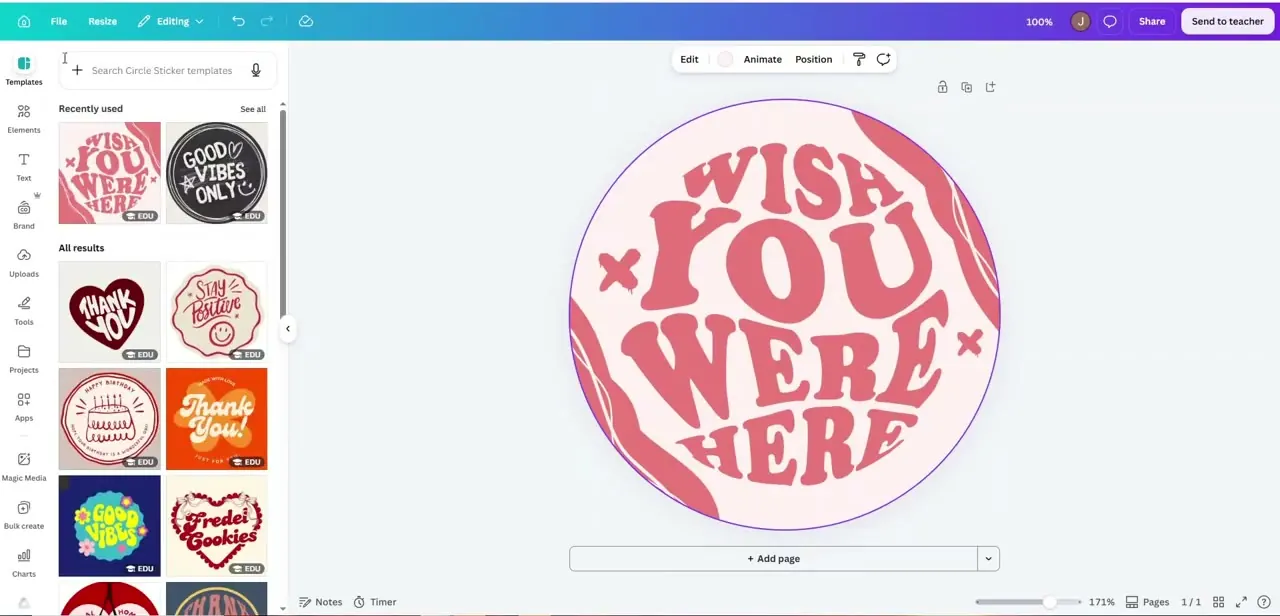Image resolution: width=1280 pixels, height=616 pixels.
Task: Select the copy style paint roller icon
Action: tap(859, 59)
